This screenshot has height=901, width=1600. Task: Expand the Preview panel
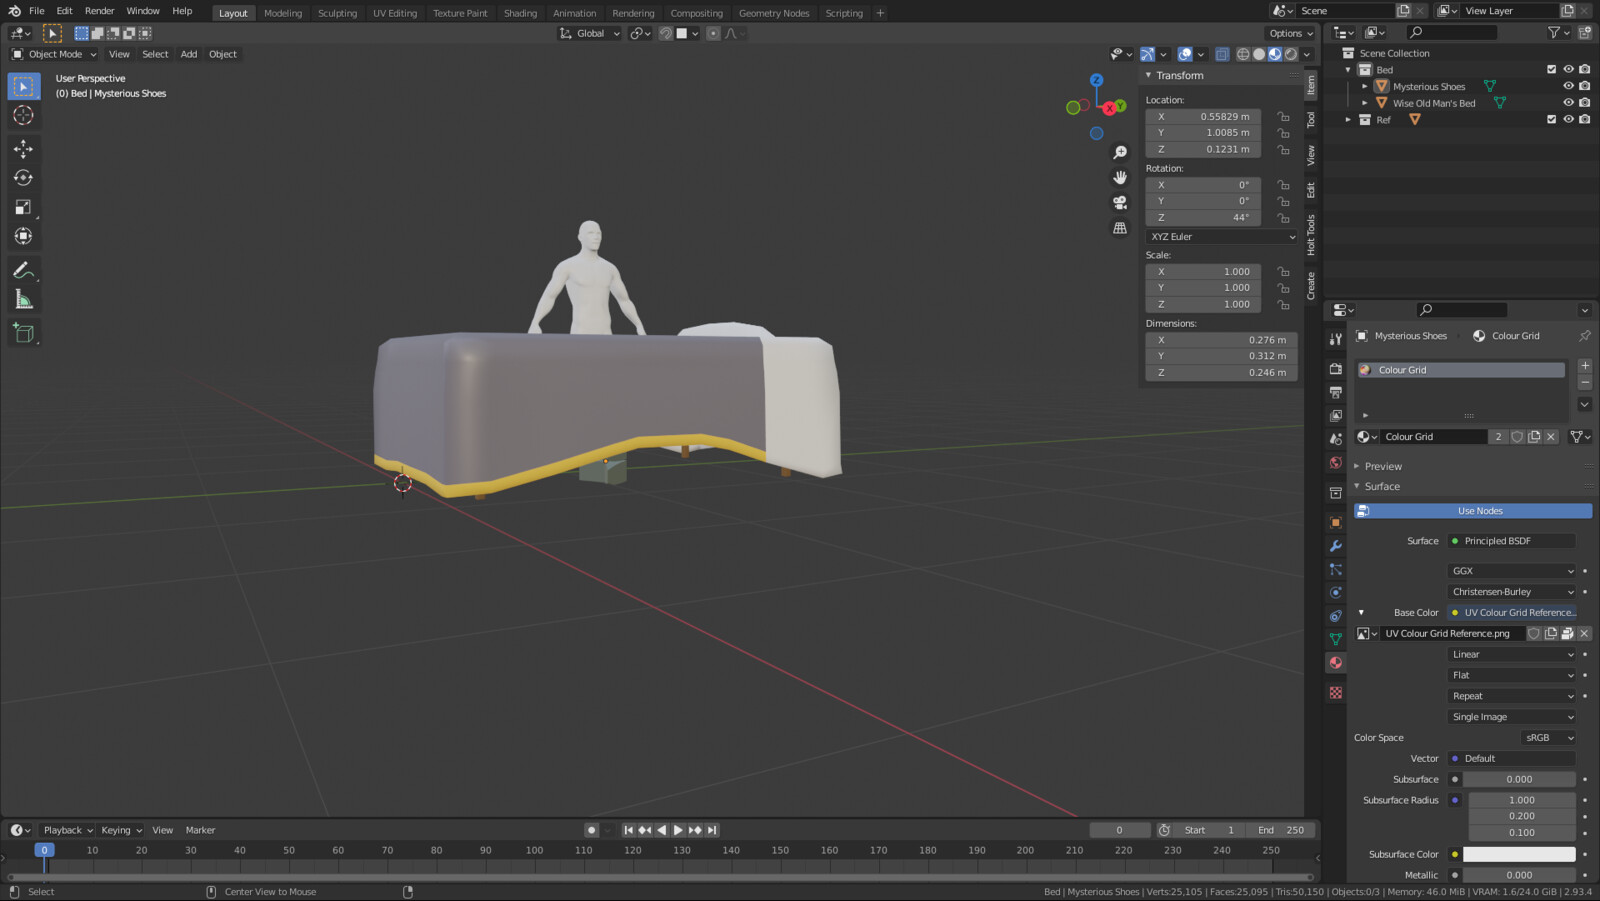pos(1383,466)
